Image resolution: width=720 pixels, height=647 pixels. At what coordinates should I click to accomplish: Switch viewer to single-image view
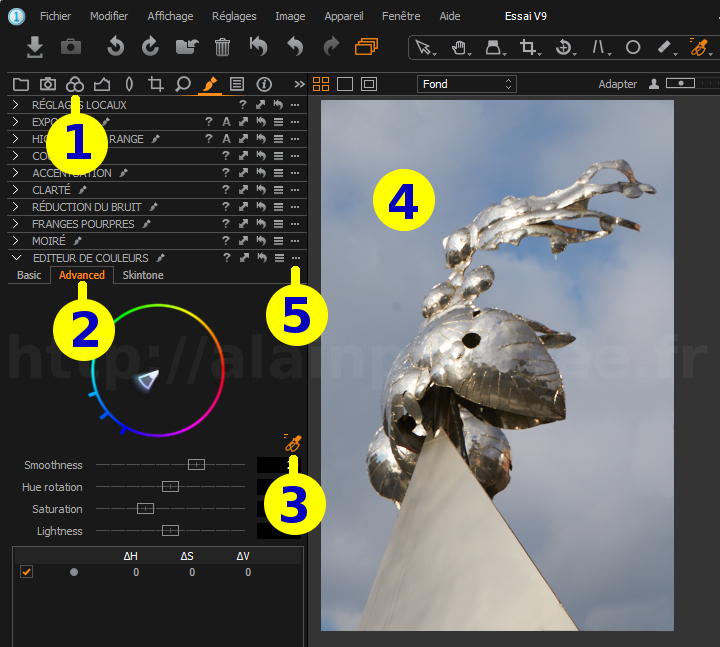[345, 84]
